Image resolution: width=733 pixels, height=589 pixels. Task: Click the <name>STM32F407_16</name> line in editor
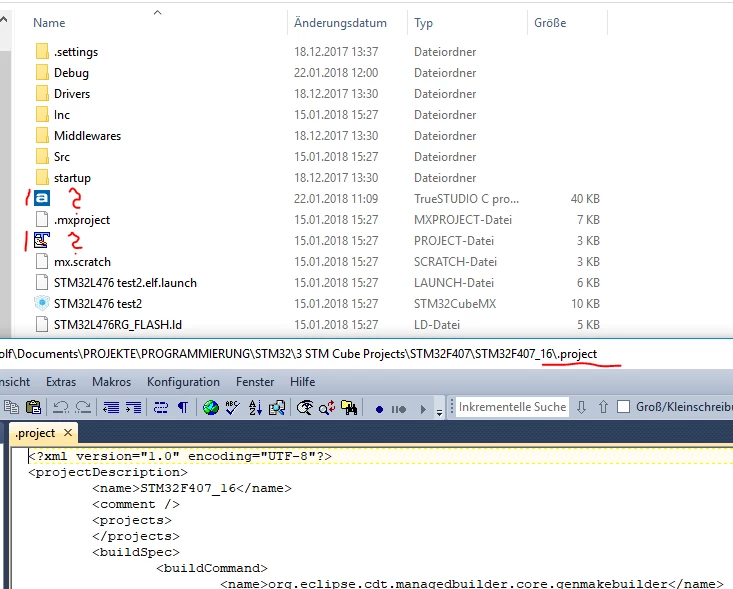pos(192,488)
